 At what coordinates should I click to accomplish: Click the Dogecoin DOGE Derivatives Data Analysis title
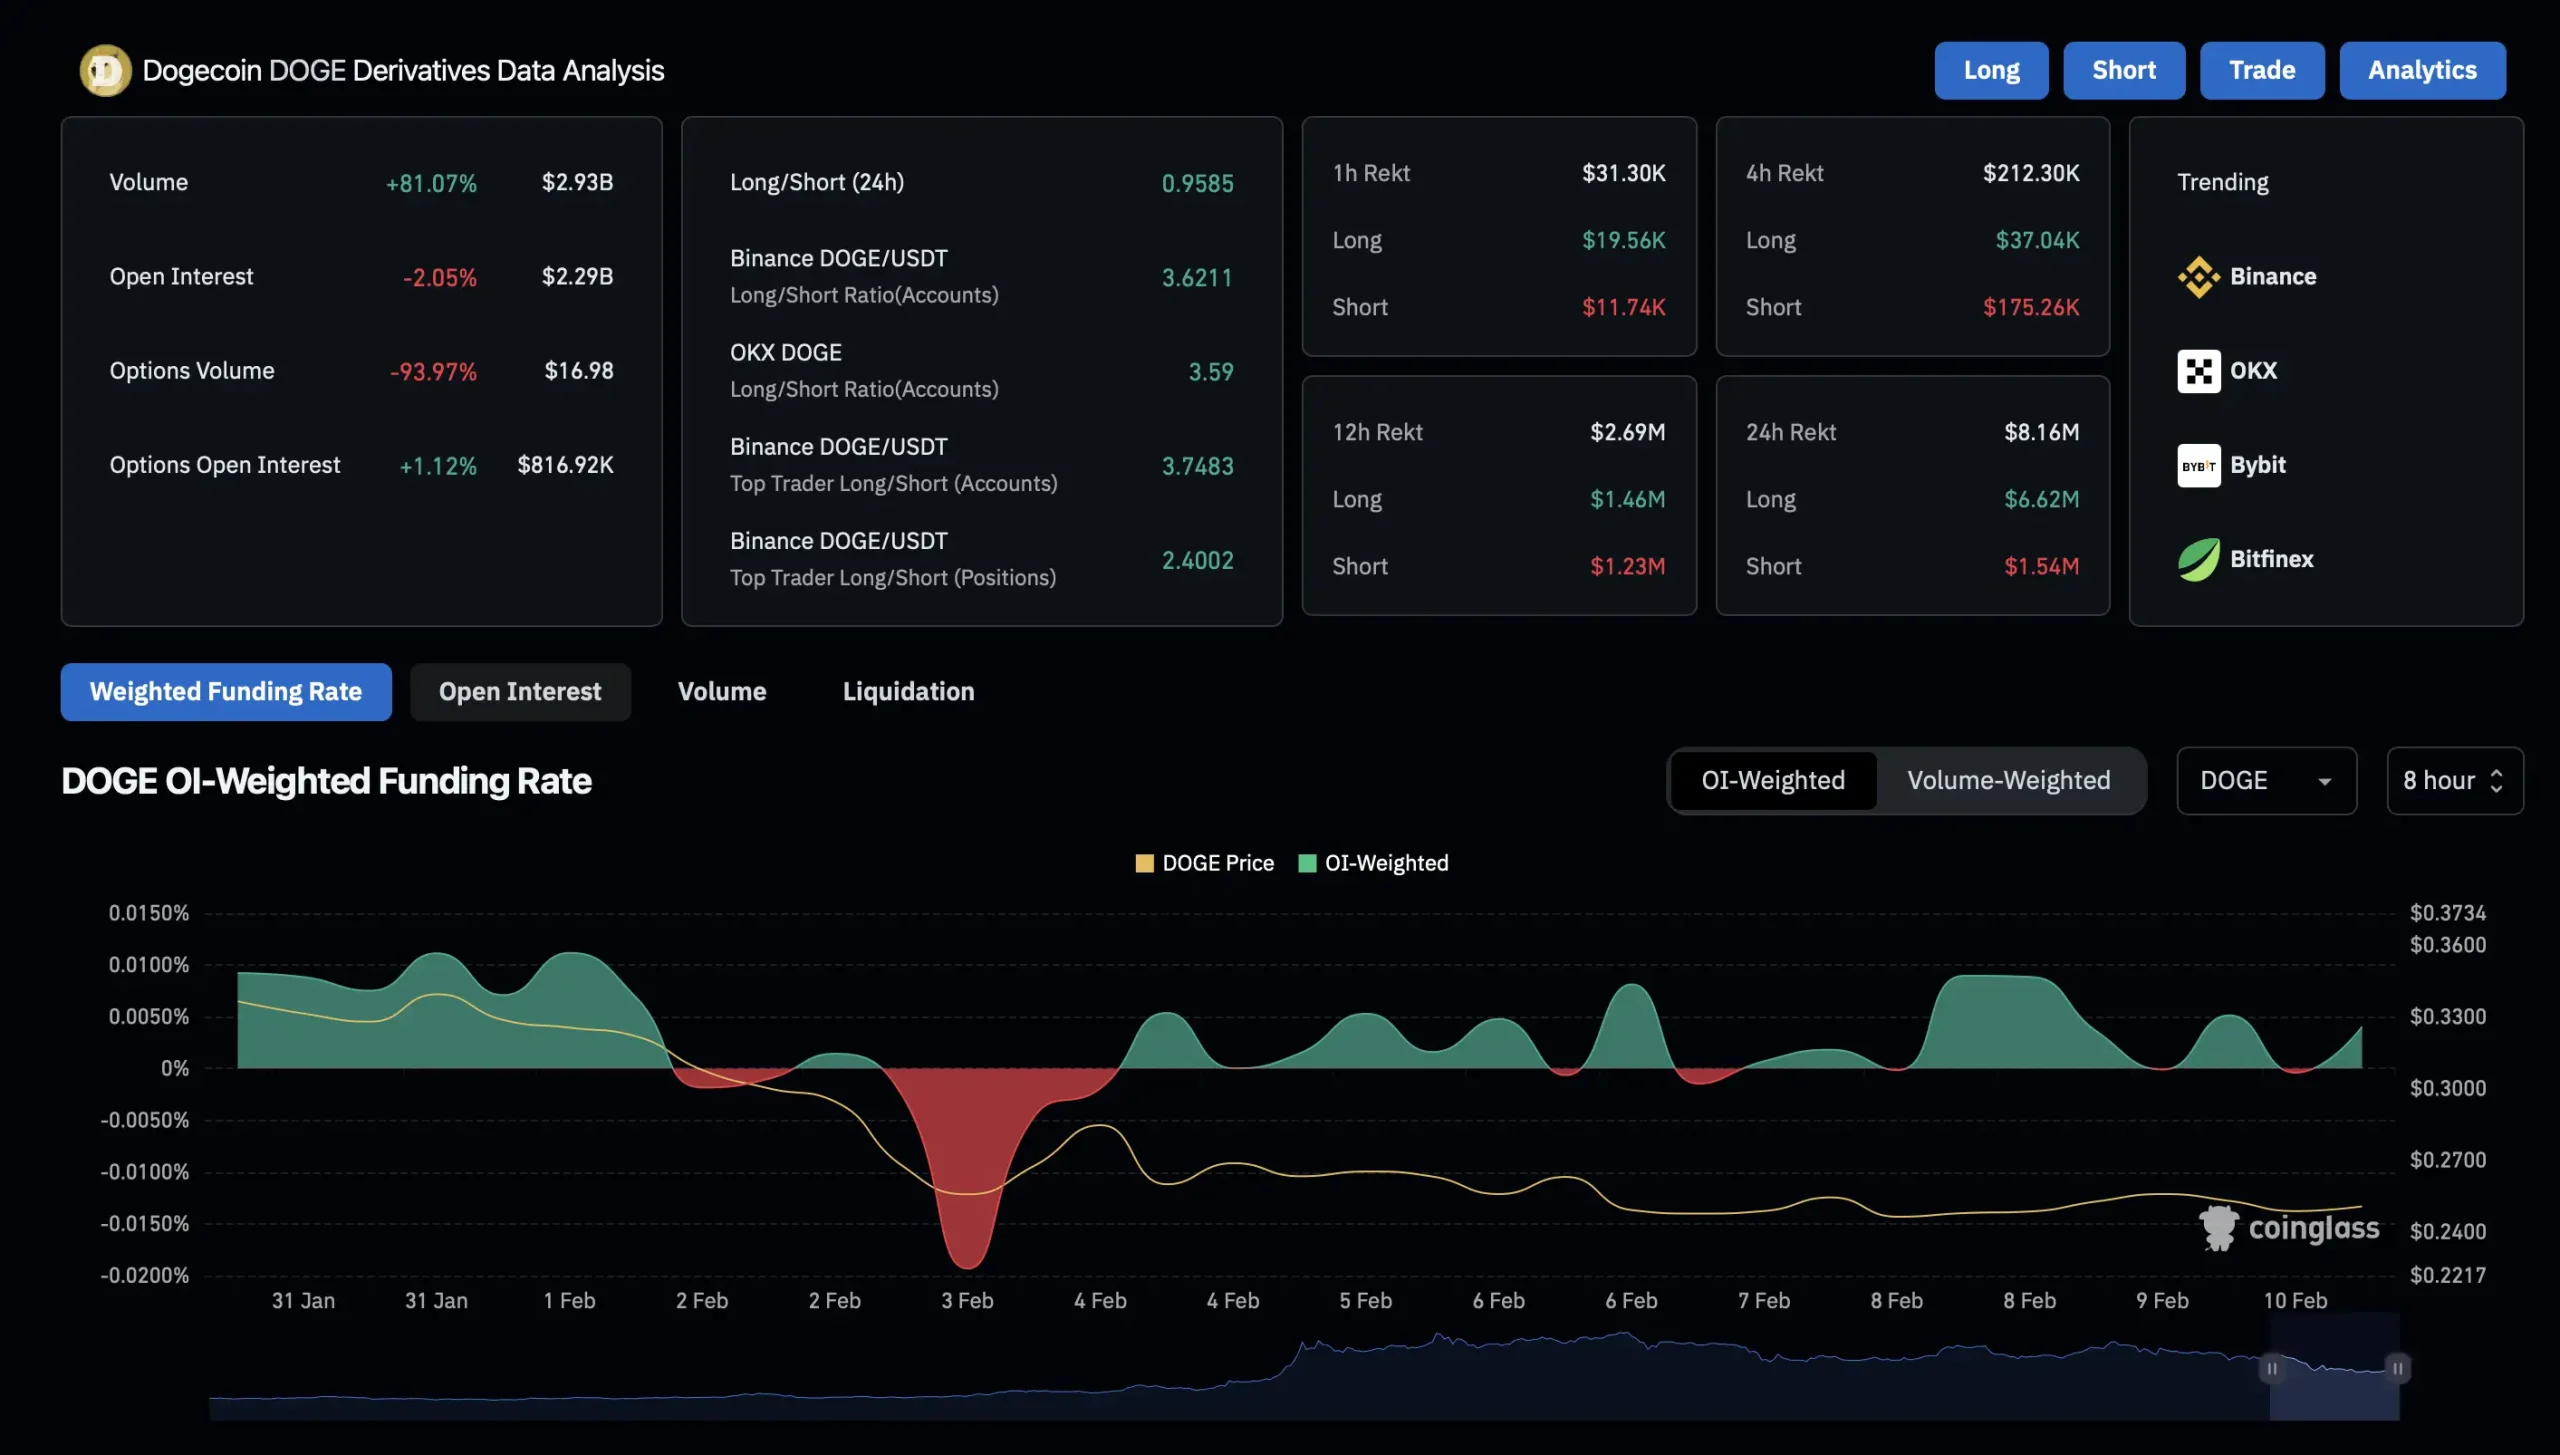403,71
